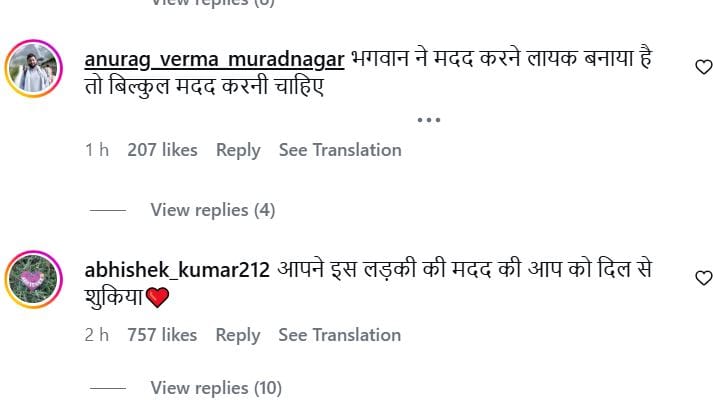
Task: Select abhishek's Hindi comment text
Action: pos(480,270)
